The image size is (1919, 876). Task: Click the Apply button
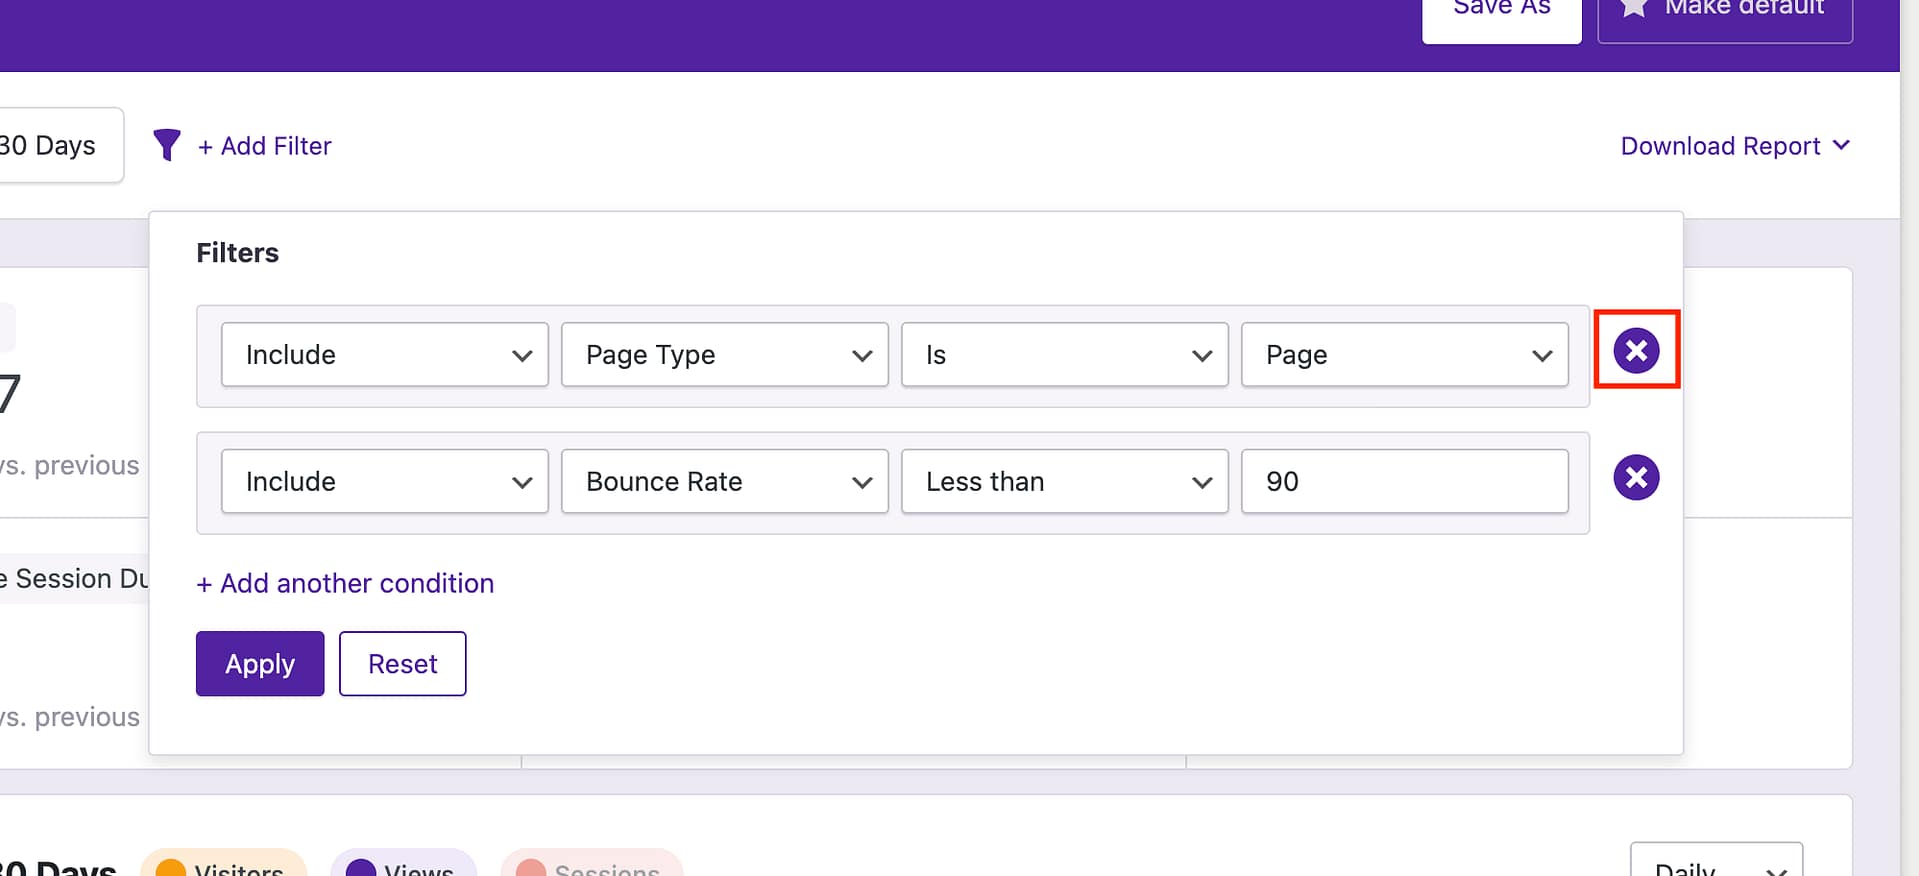coord(260,664)
